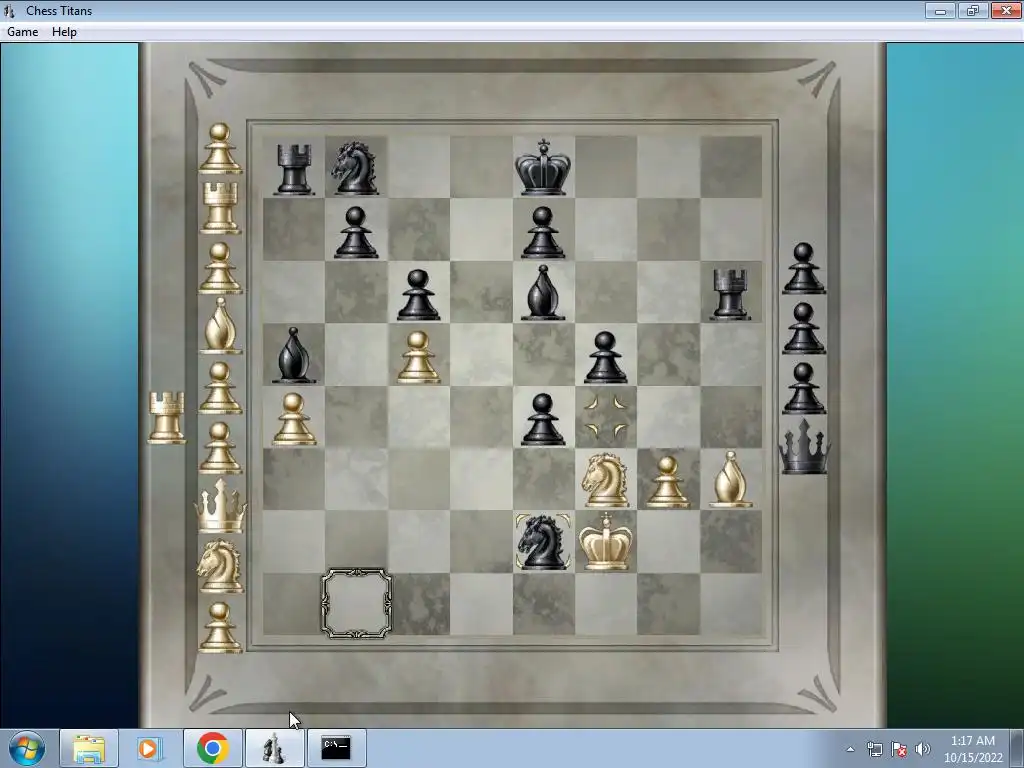Switch to Chess Titans taskbar button
This screenshot has width=1024, height=768.
[x=274, y=748]
